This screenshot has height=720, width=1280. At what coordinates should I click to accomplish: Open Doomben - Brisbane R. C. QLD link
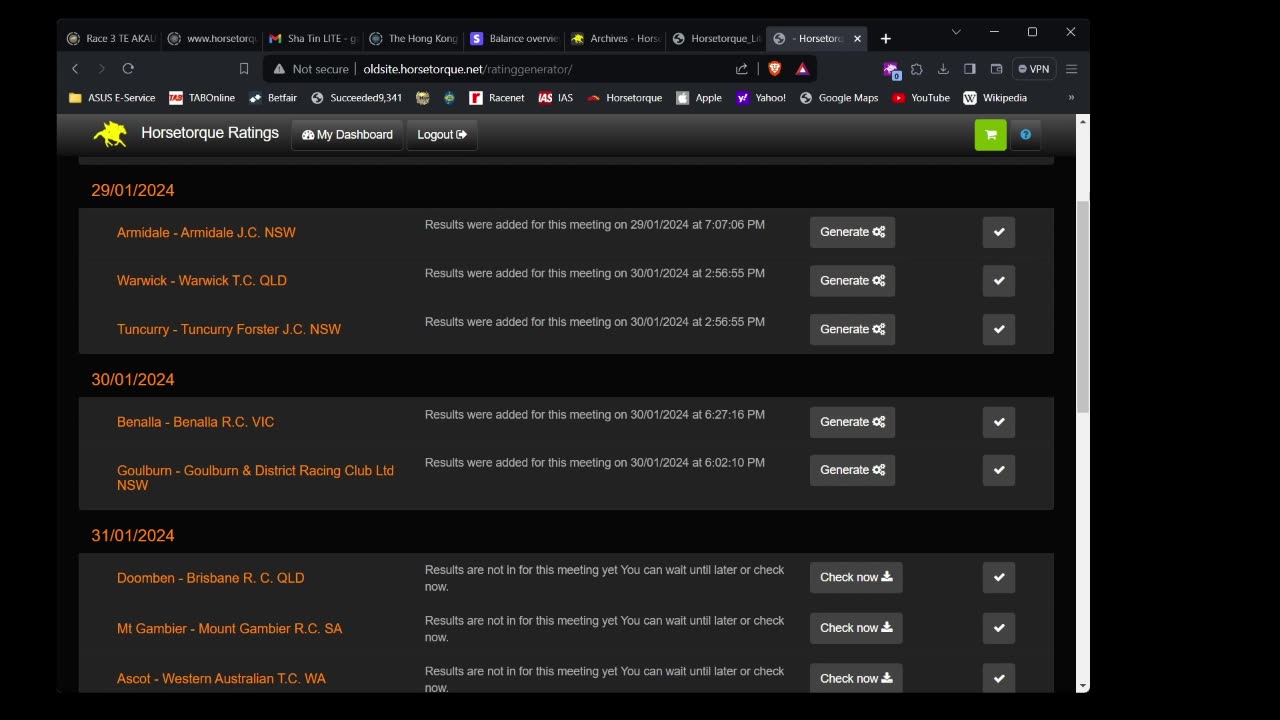(x=210, y=578)
